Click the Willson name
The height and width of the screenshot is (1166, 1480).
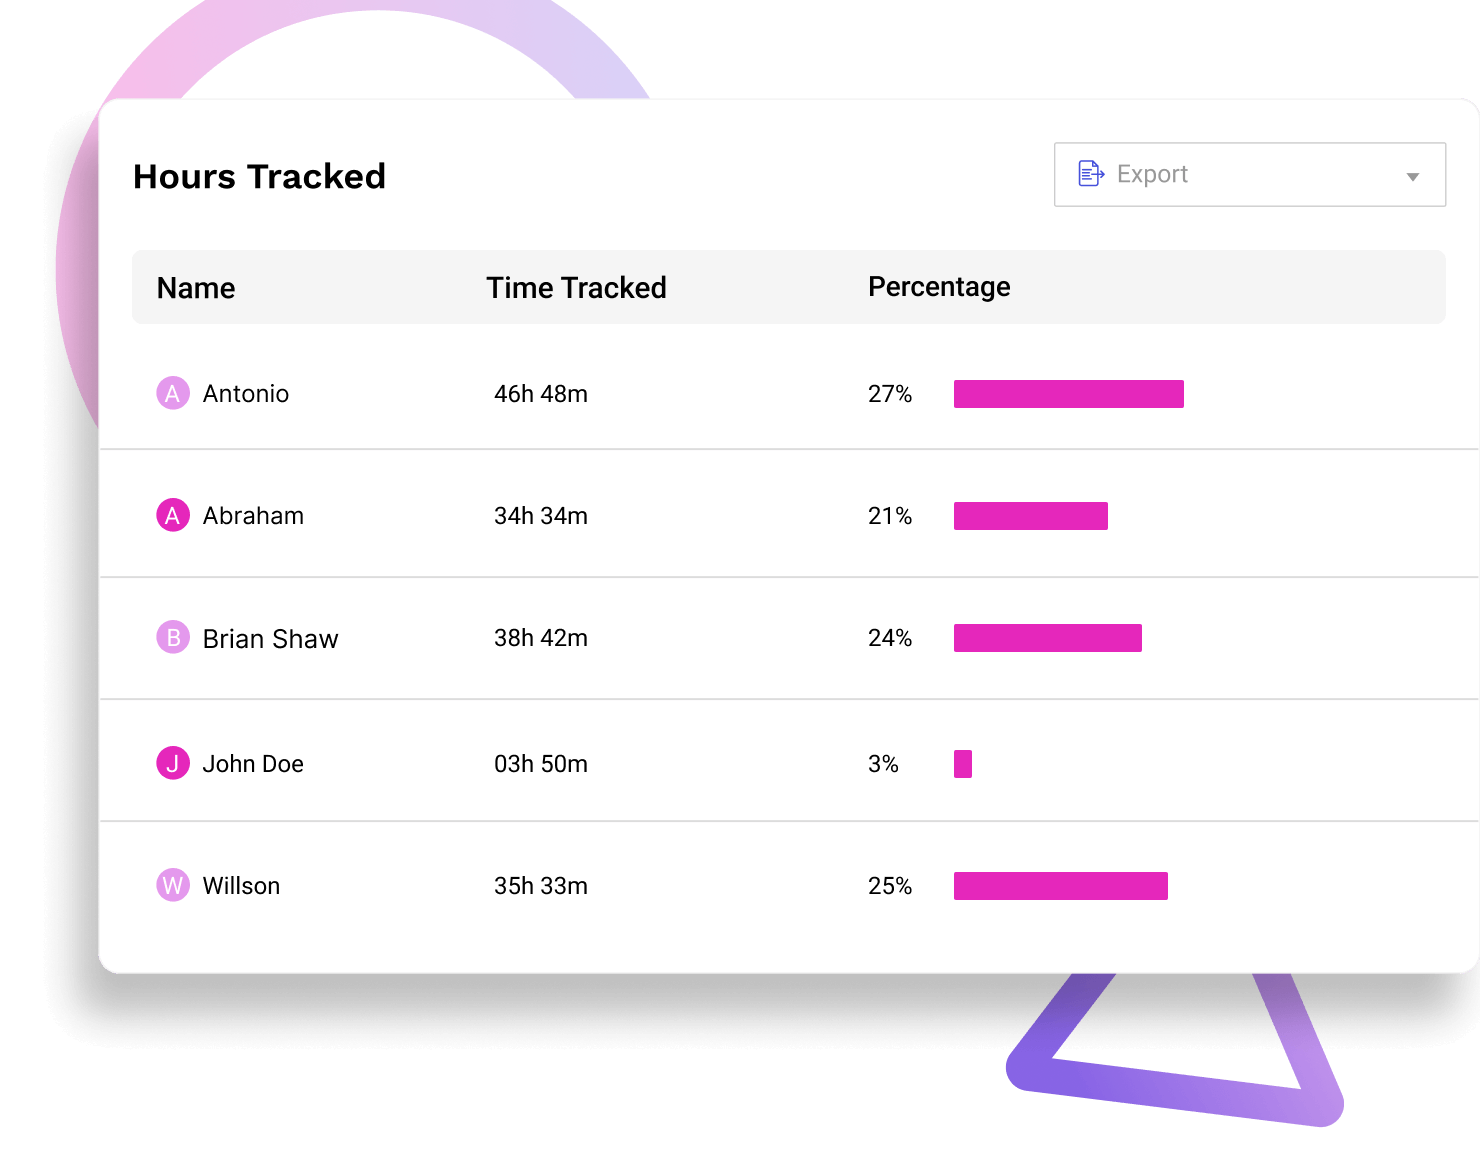[241, 886]
